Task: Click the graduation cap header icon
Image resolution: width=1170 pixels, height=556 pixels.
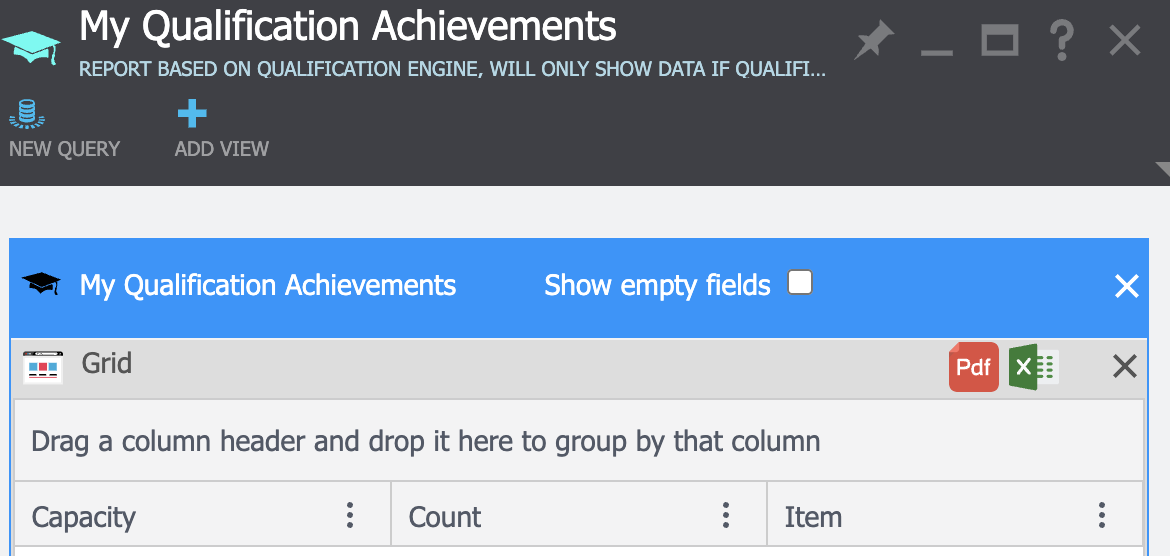Action: click(x=31, y=45)
